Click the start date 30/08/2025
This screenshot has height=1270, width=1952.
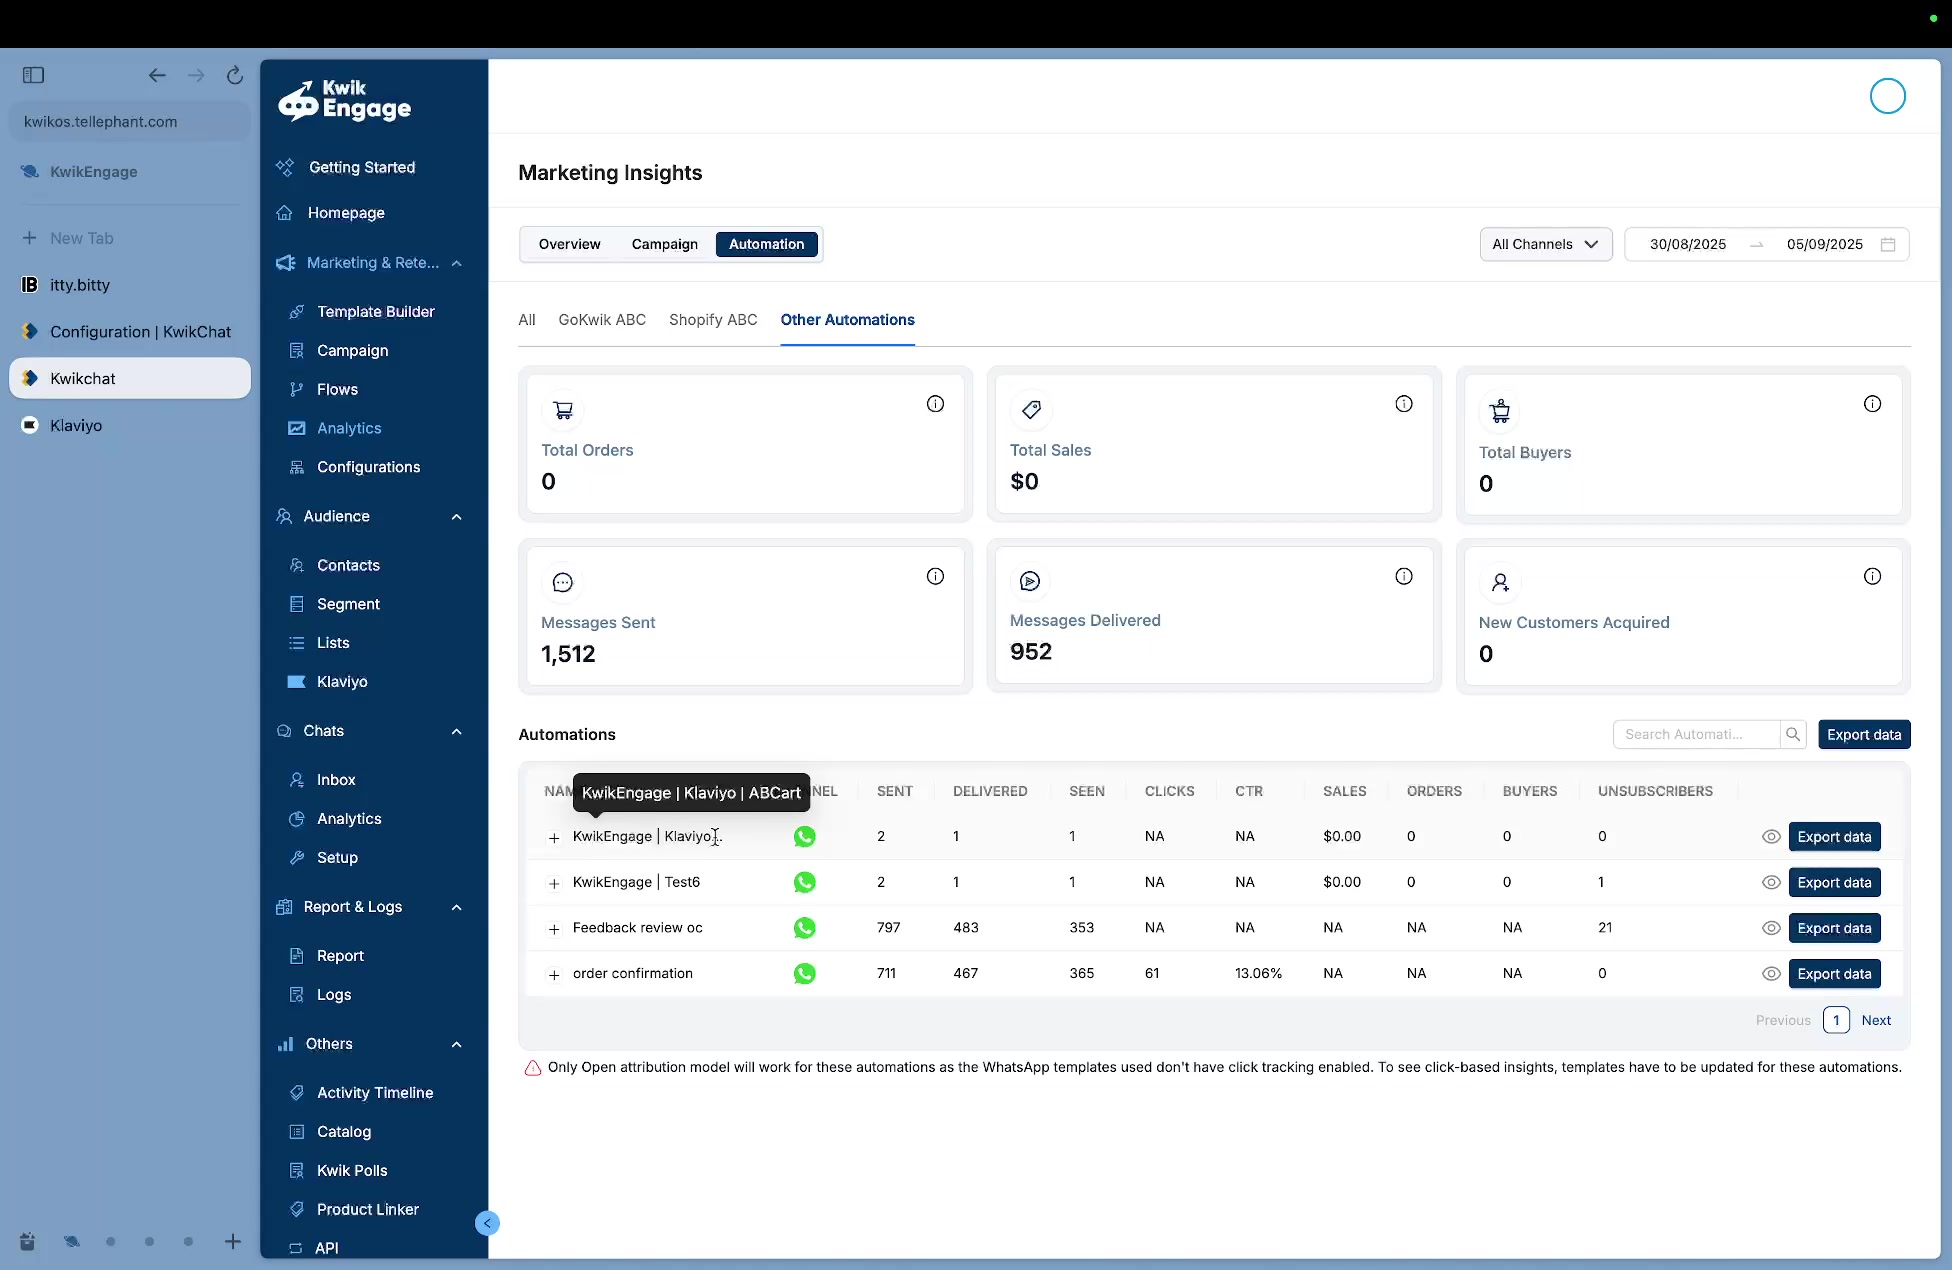click(1688, 245)
